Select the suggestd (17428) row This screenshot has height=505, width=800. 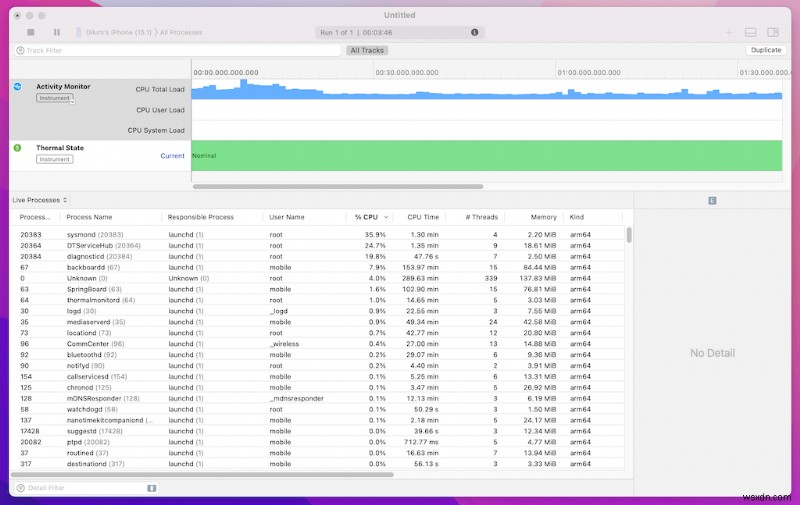(x=317, y=431)
